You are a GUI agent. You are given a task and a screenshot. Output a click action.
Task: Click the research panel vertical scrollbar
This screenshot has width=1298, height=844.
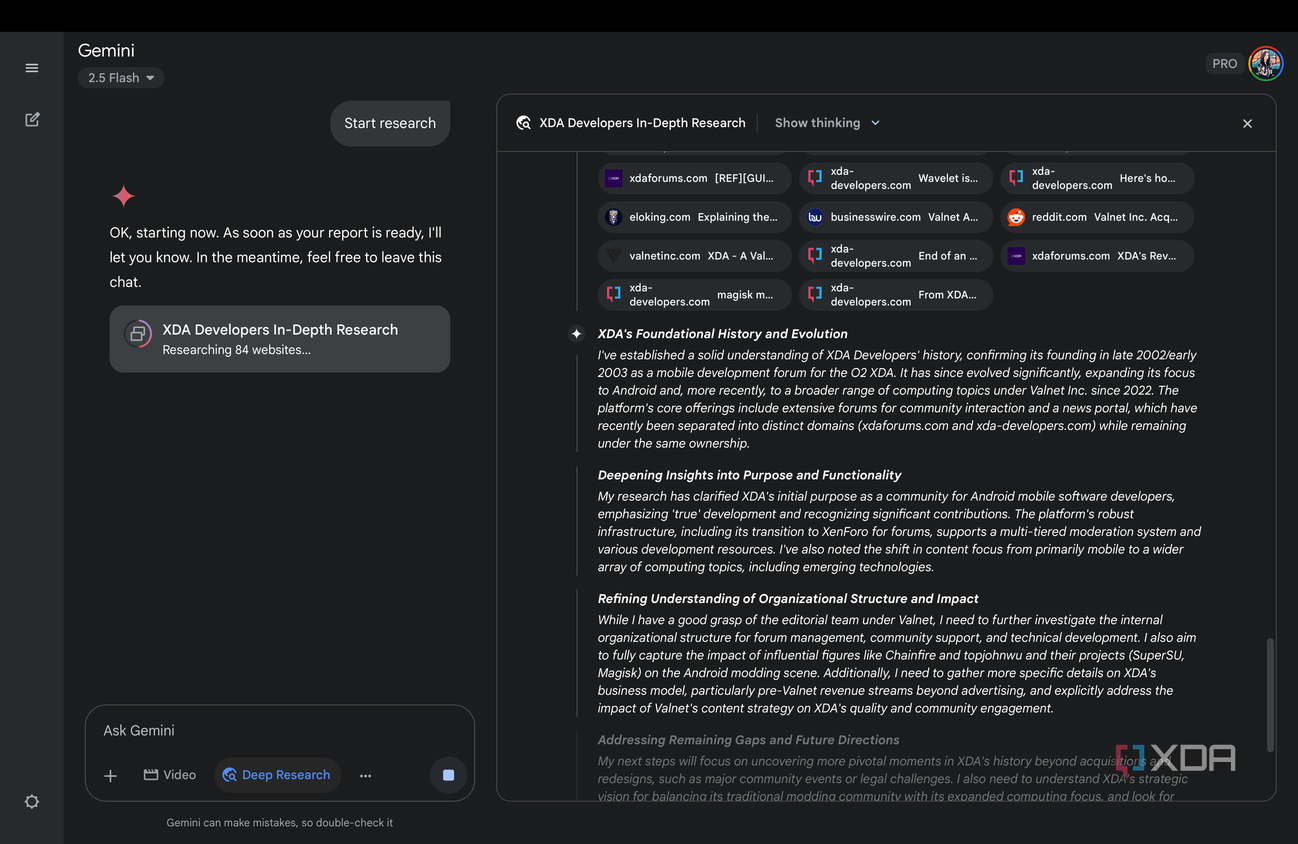1270,695
